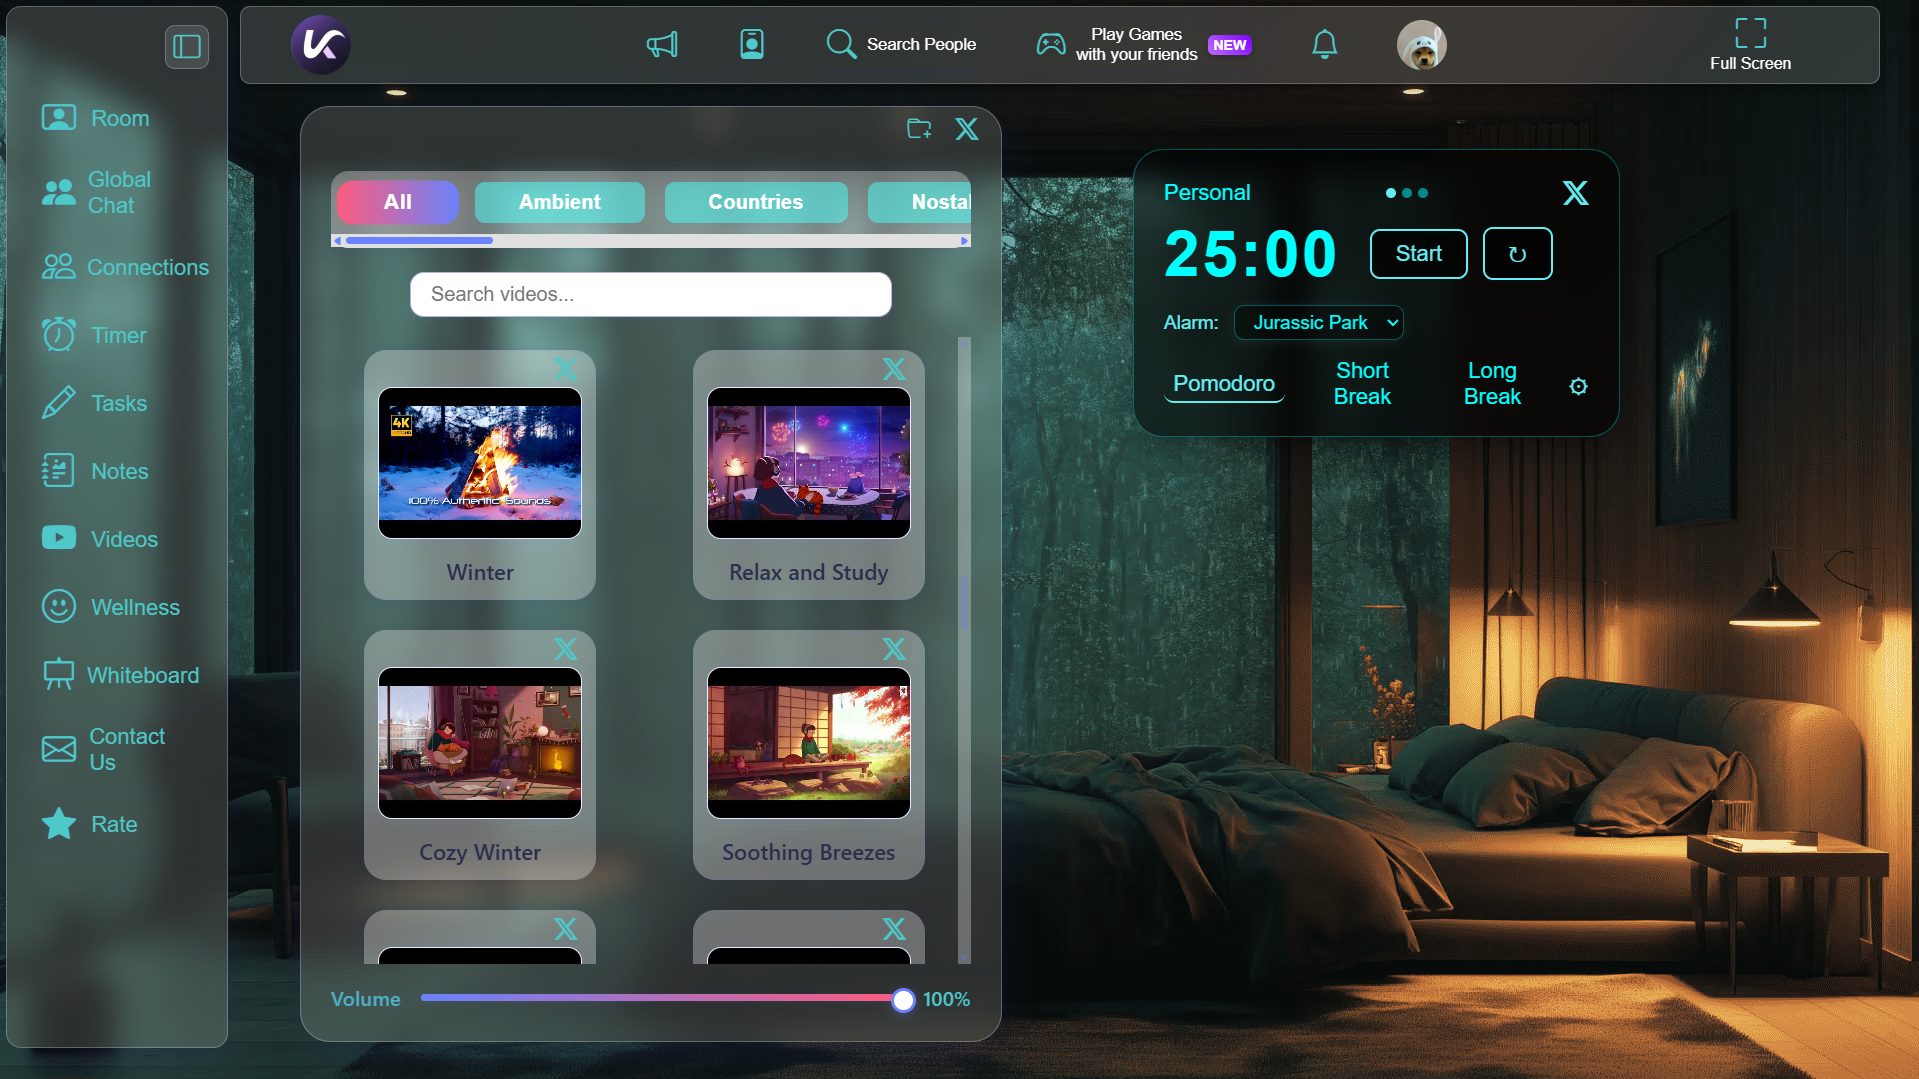Open the Alarm sound dropdown
The width and height of the screenshot is (1919, 1079).
pos(1318,323)
